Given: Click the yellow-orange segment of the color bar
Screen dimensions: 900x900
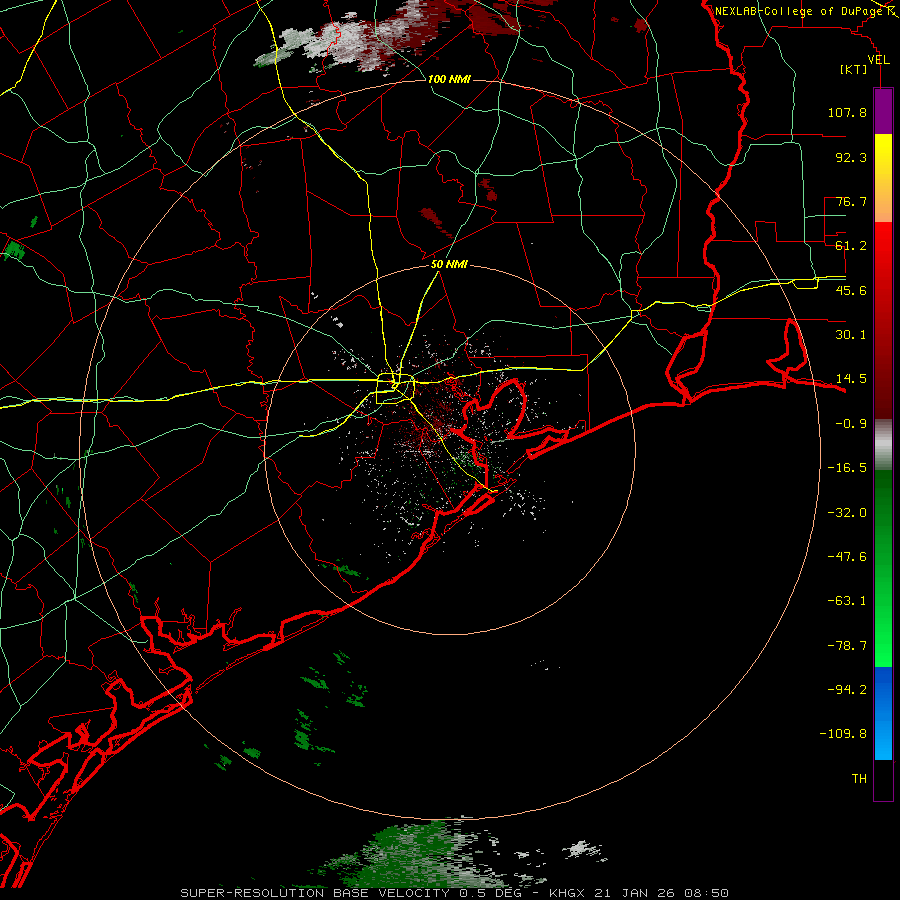Looking at the screenshot, I should (883, 178).
